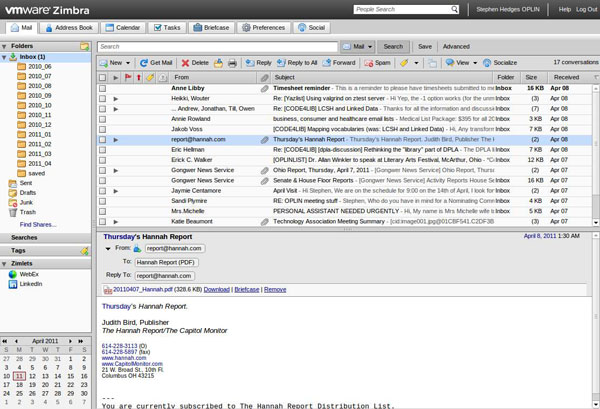600x409 pixels.
Task: Print the message with the printer icon
Action: (x=232, y=62)
